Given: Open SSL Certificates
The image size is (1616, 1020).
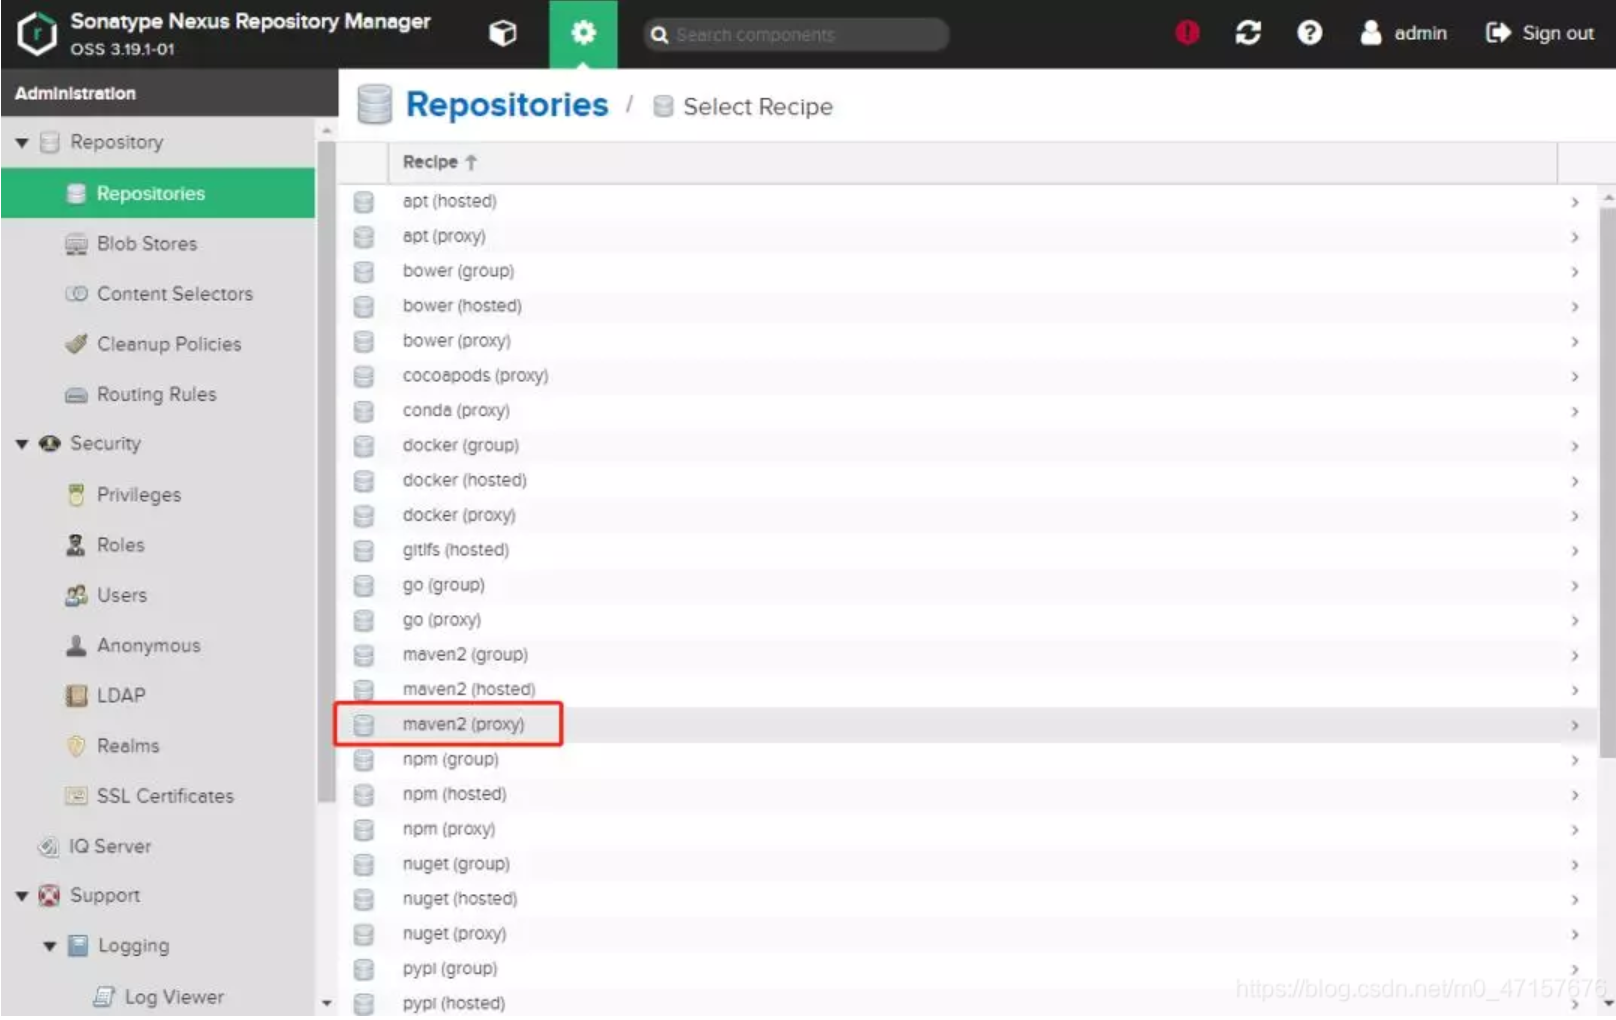Looking at the screenshot, I should click(x=165, y=795).
